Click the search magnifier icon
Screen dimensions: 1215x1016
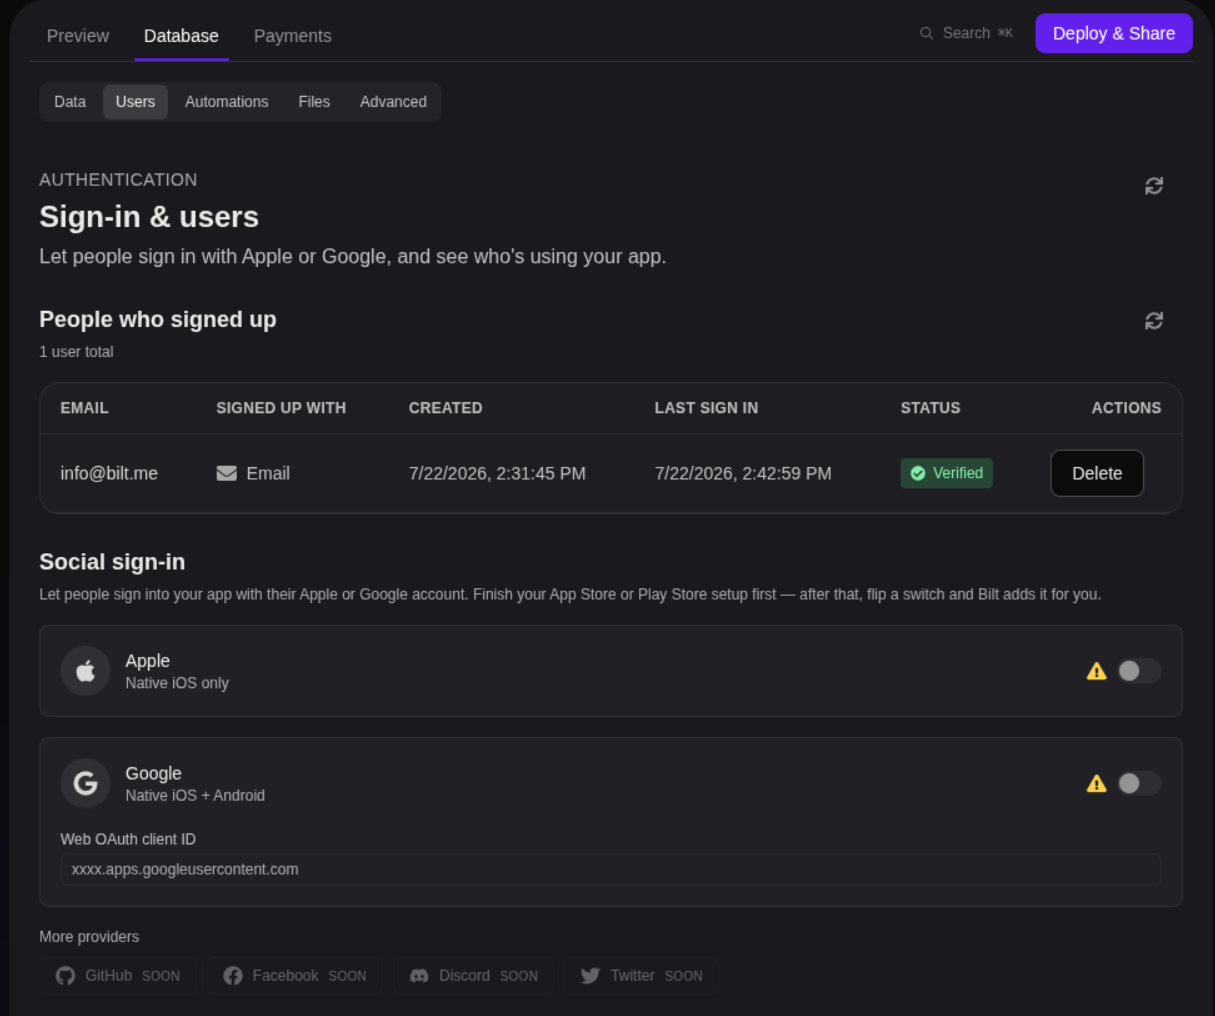926,33
